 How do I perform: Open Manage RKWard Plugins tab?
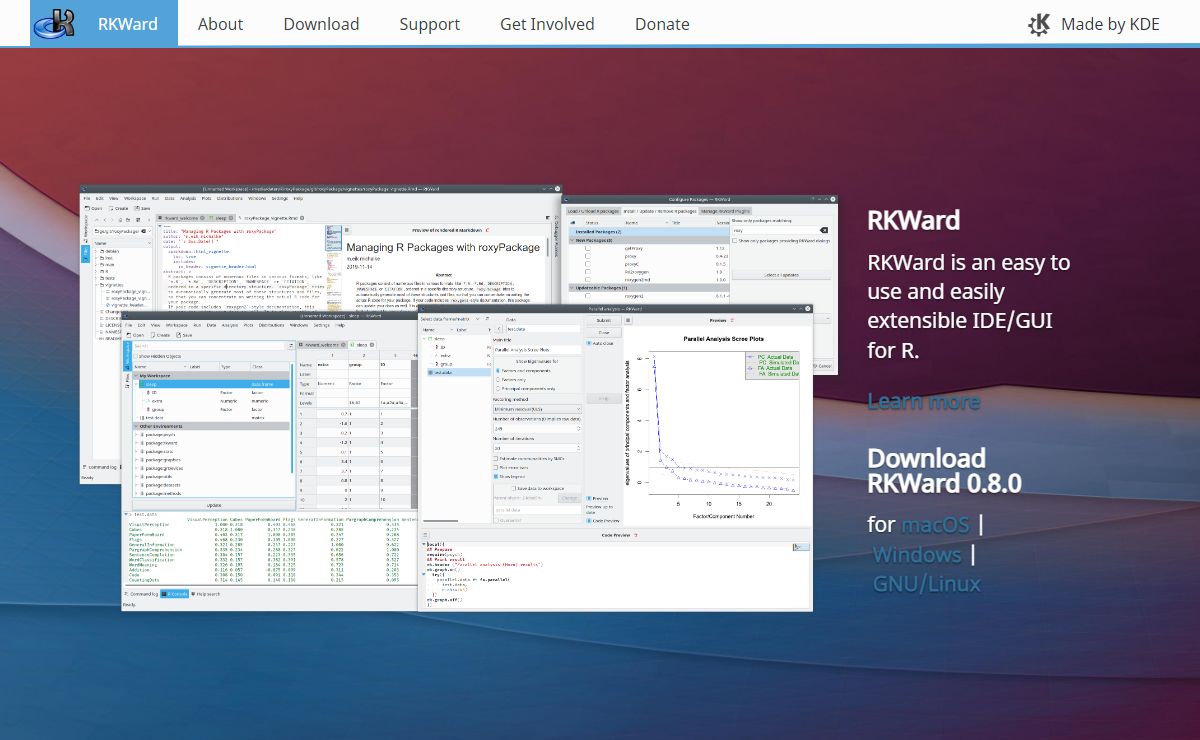(726, 211)
